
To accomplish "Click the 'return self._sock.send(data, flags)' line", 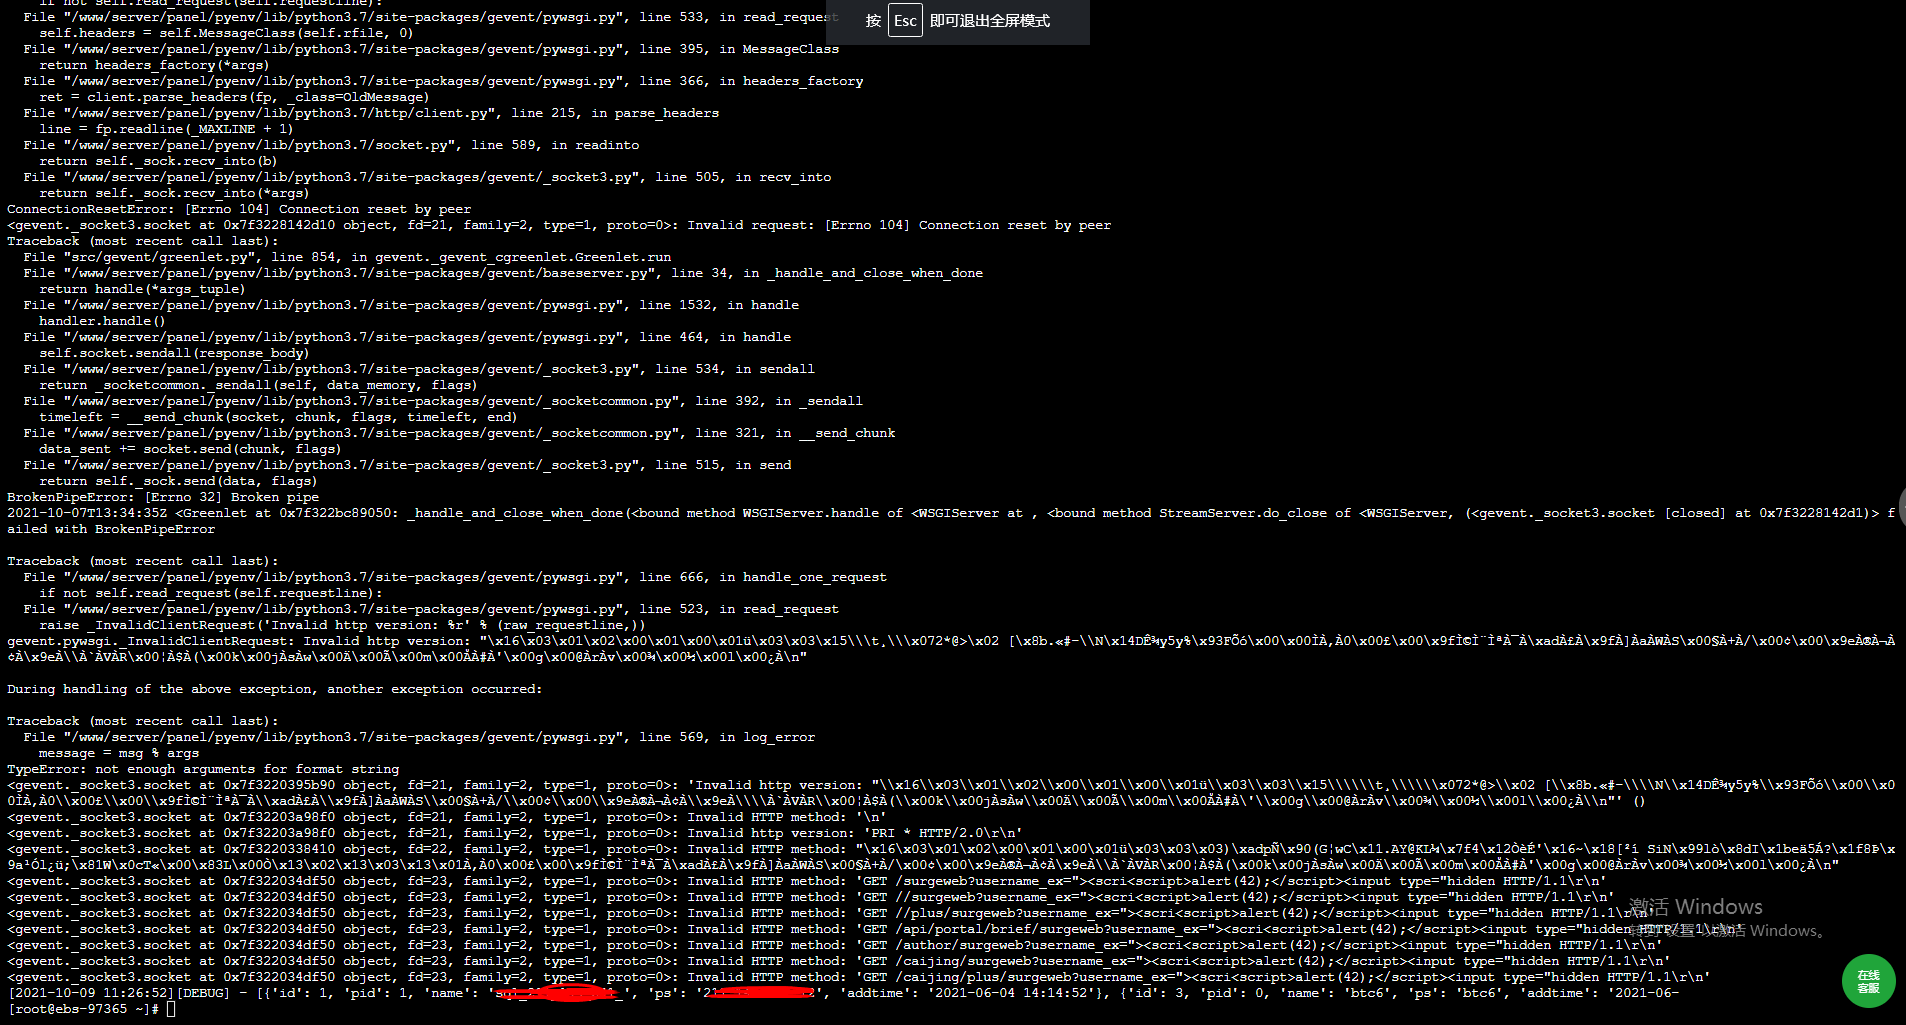I will (178, 481).
